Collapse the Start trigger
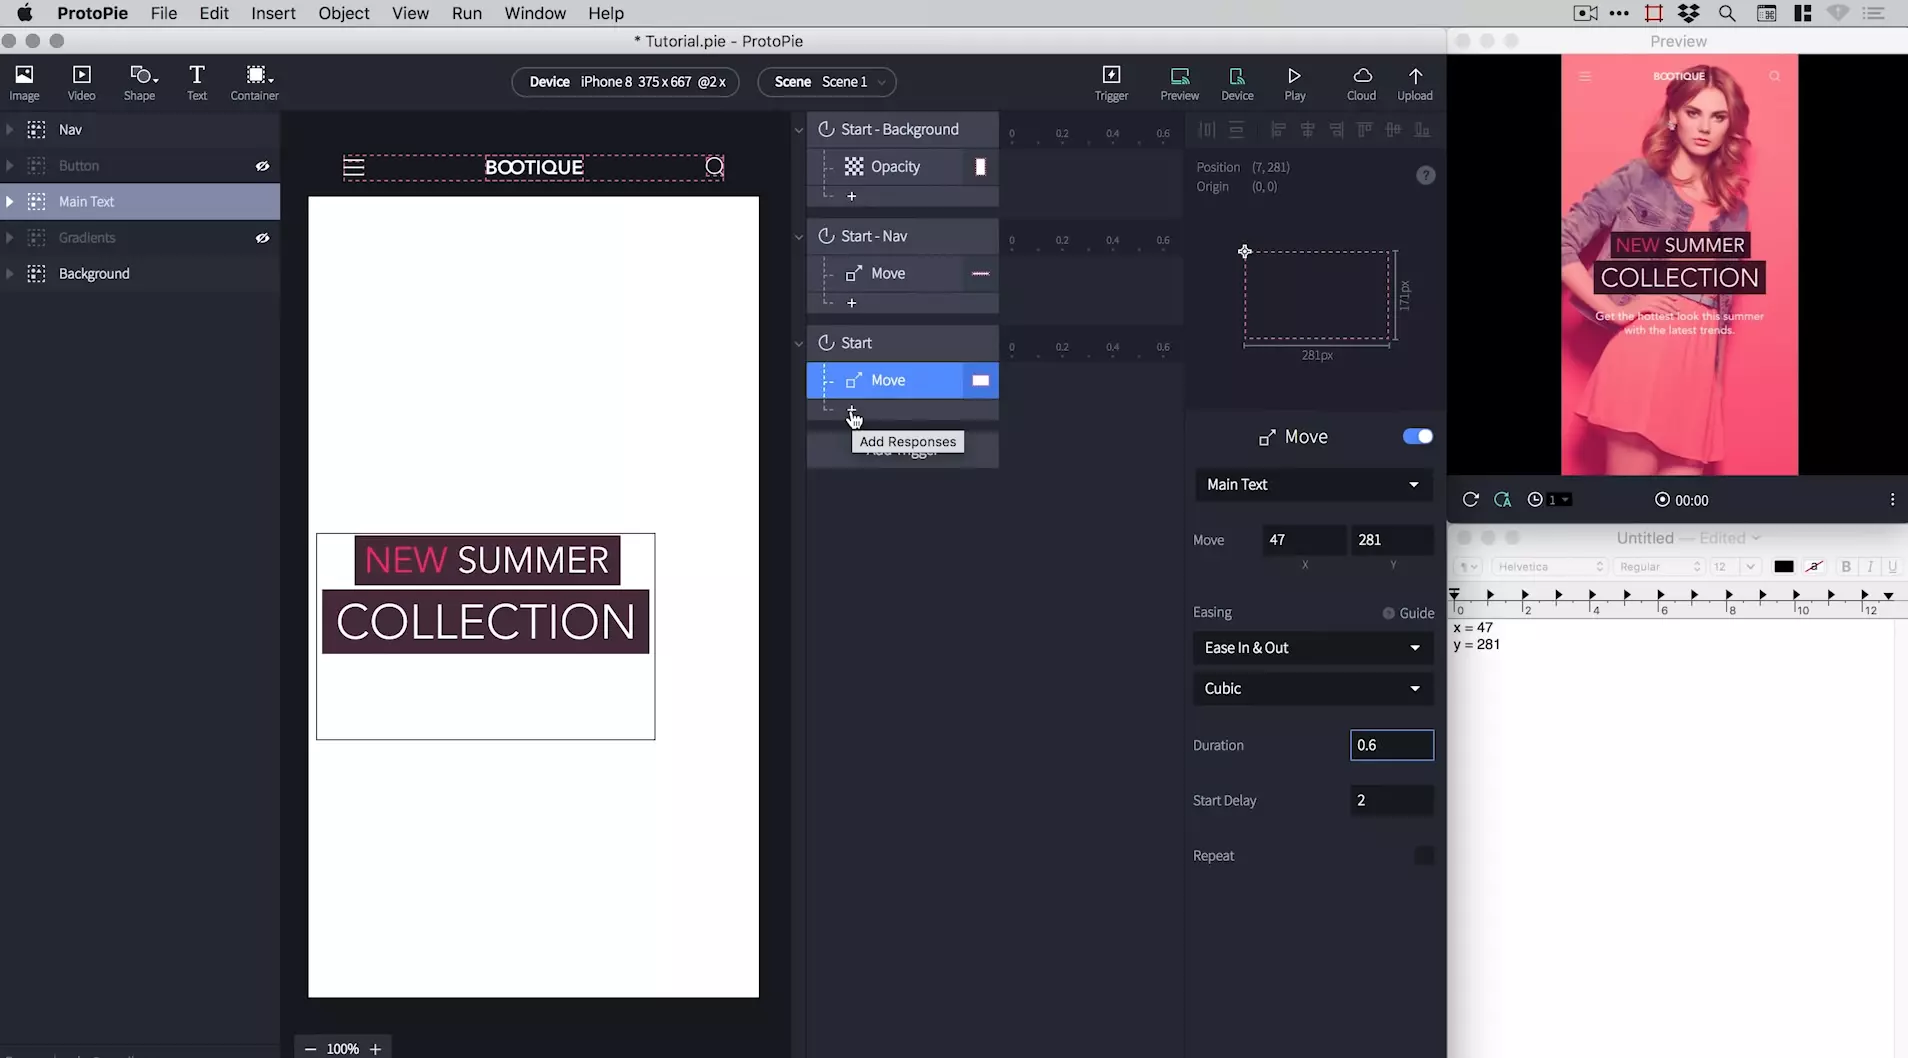Screen dimensions: 1908x1058 tap(798, 343)
